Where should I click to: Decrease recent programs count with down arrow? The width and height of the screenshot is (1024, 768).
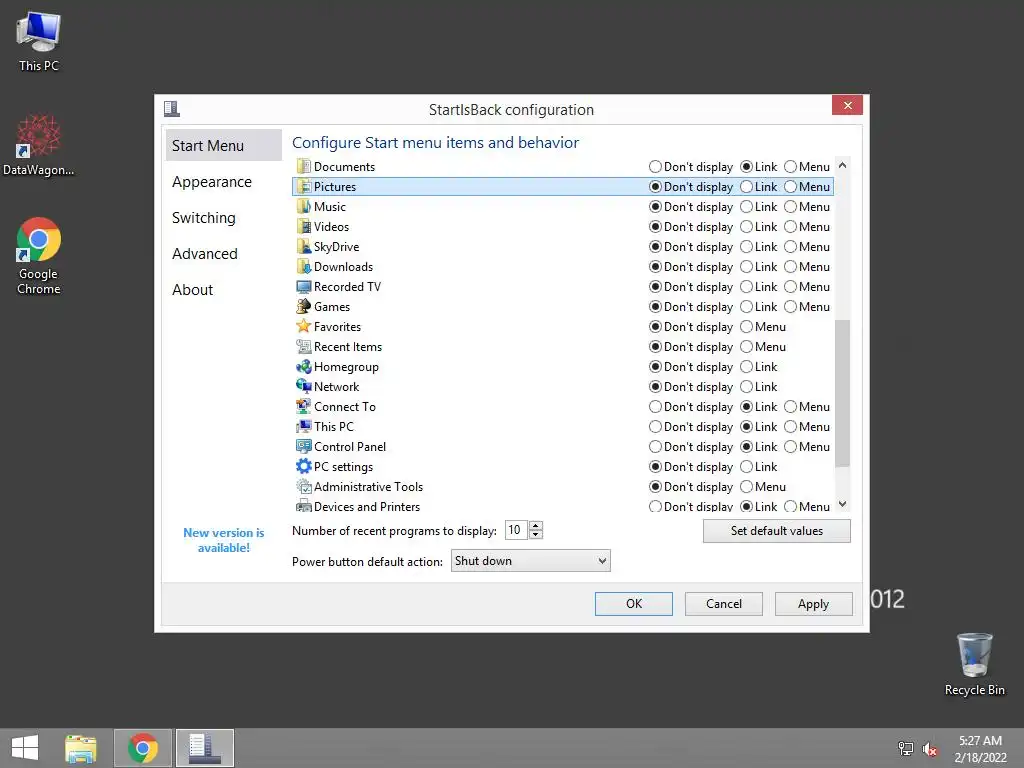[x=536, y=534]
